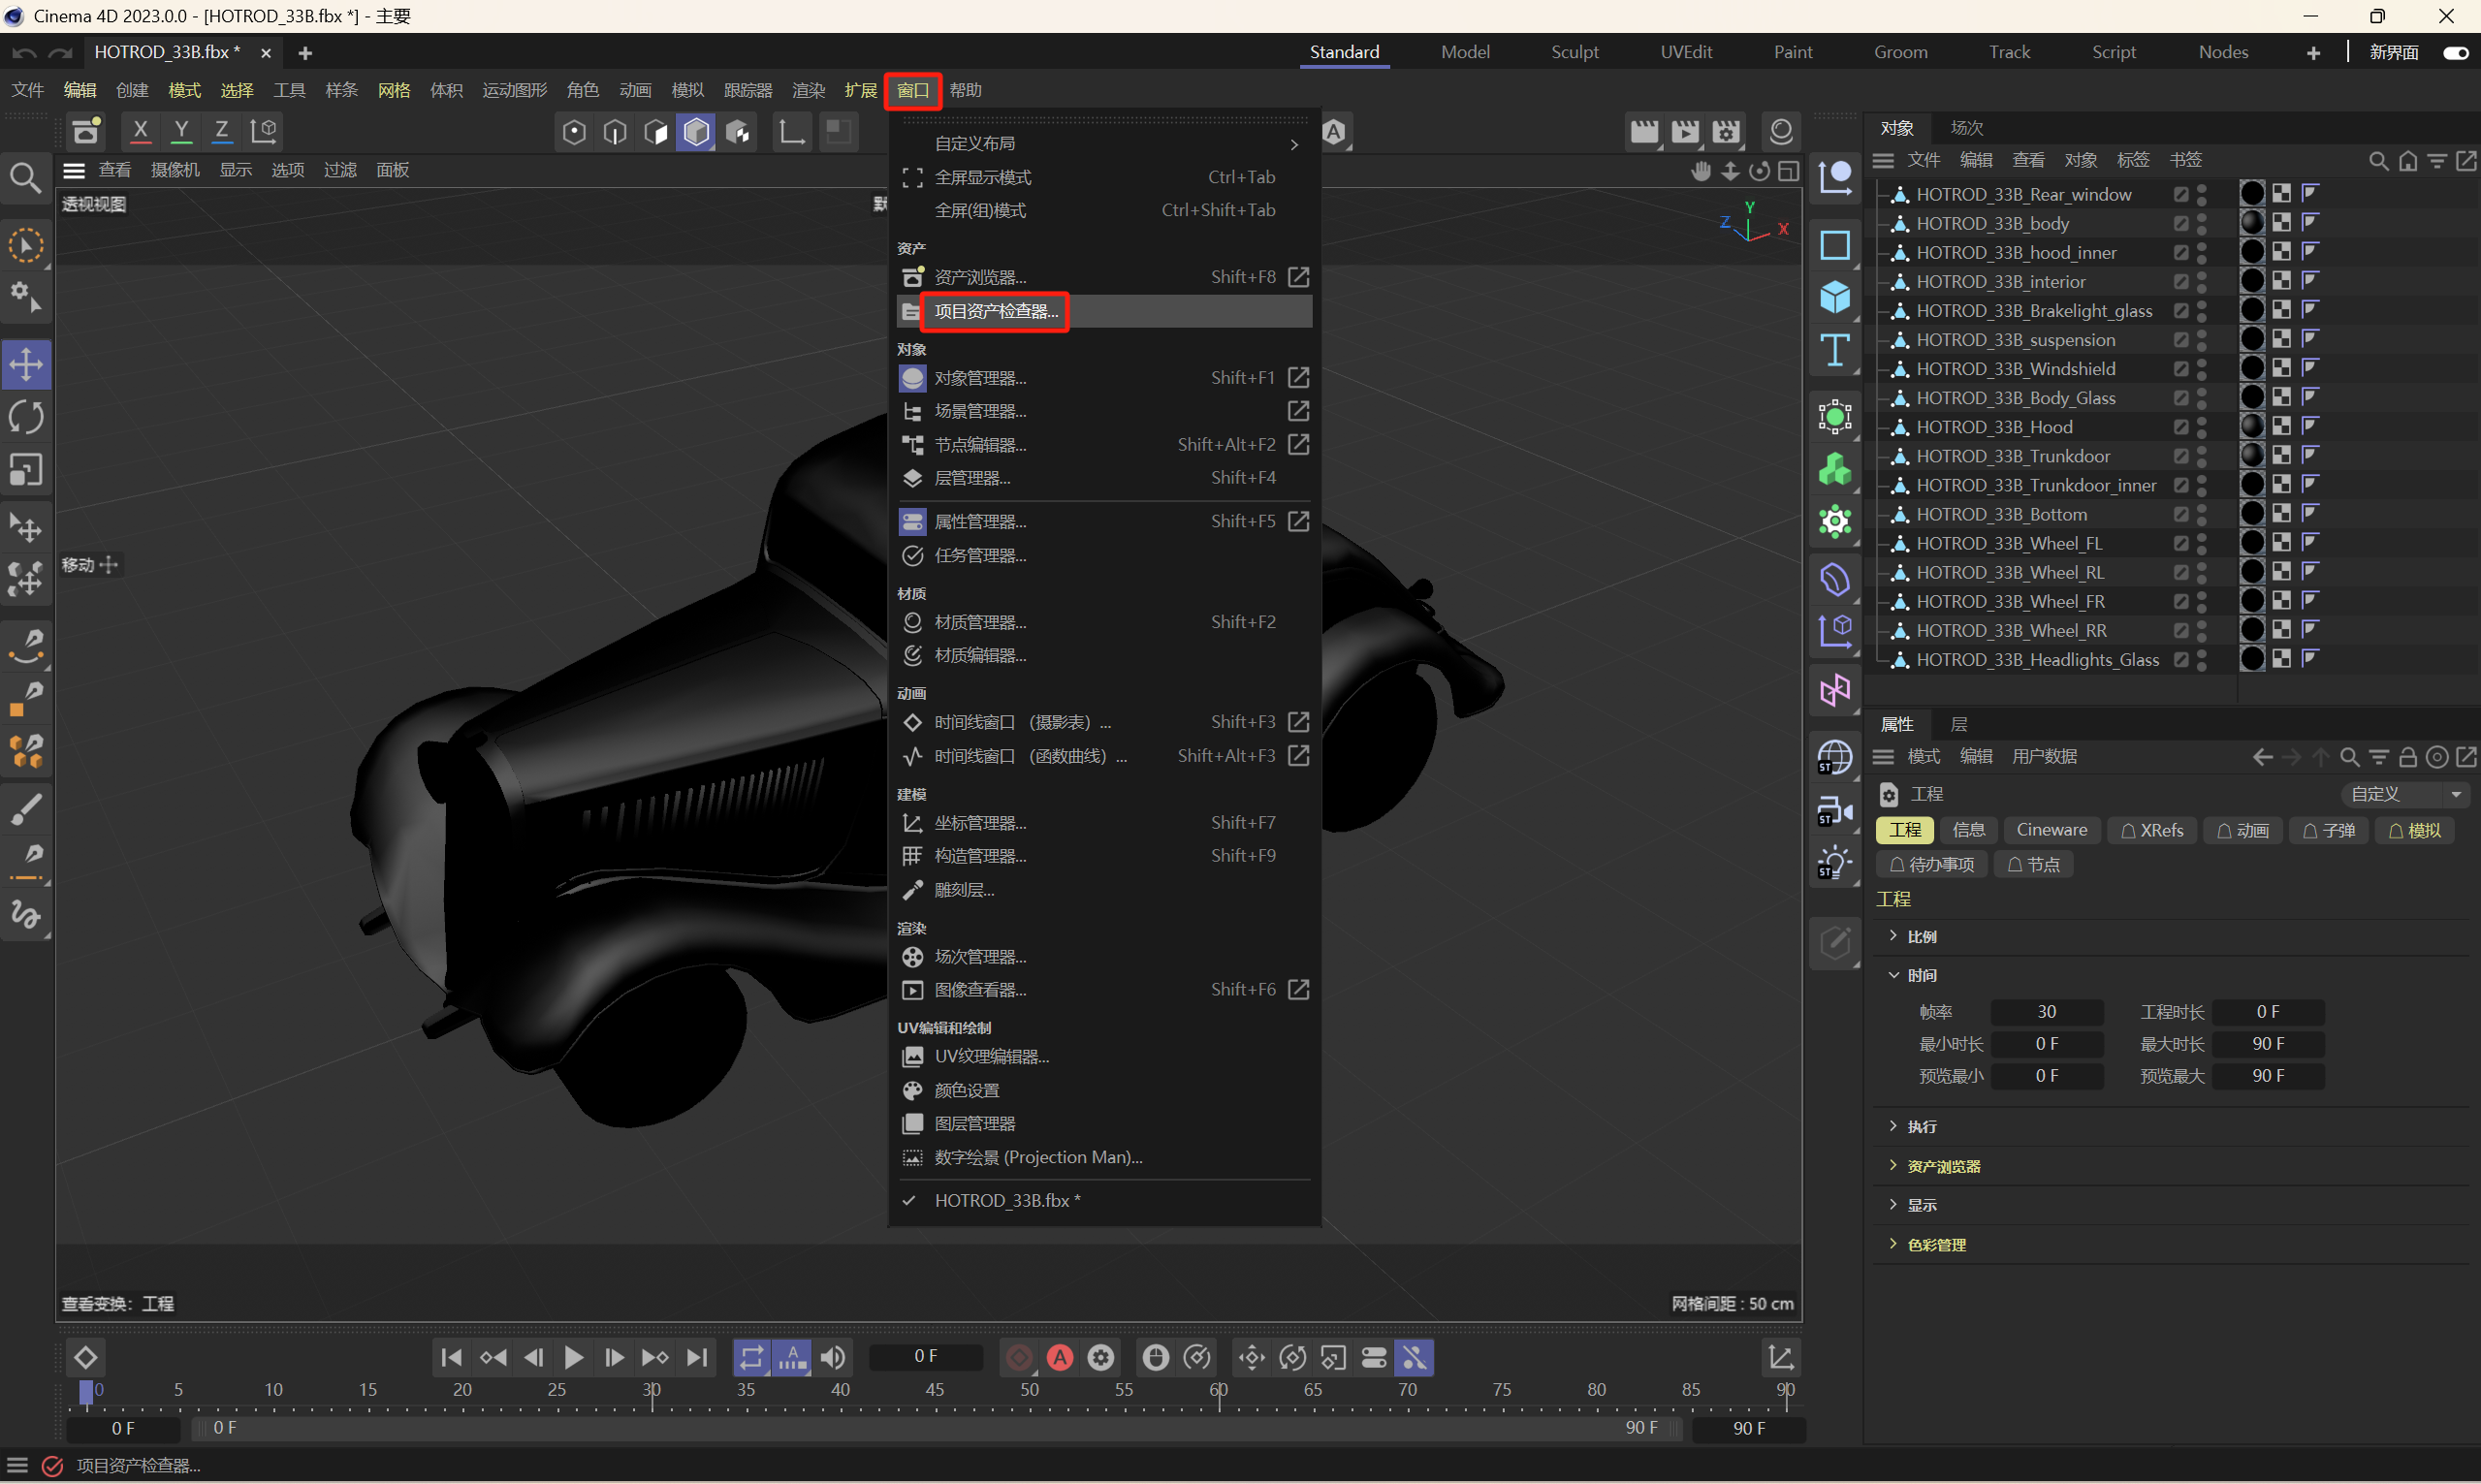Toggle the X axis lock
2481x1484 pixels.
(x=140, y=131)
